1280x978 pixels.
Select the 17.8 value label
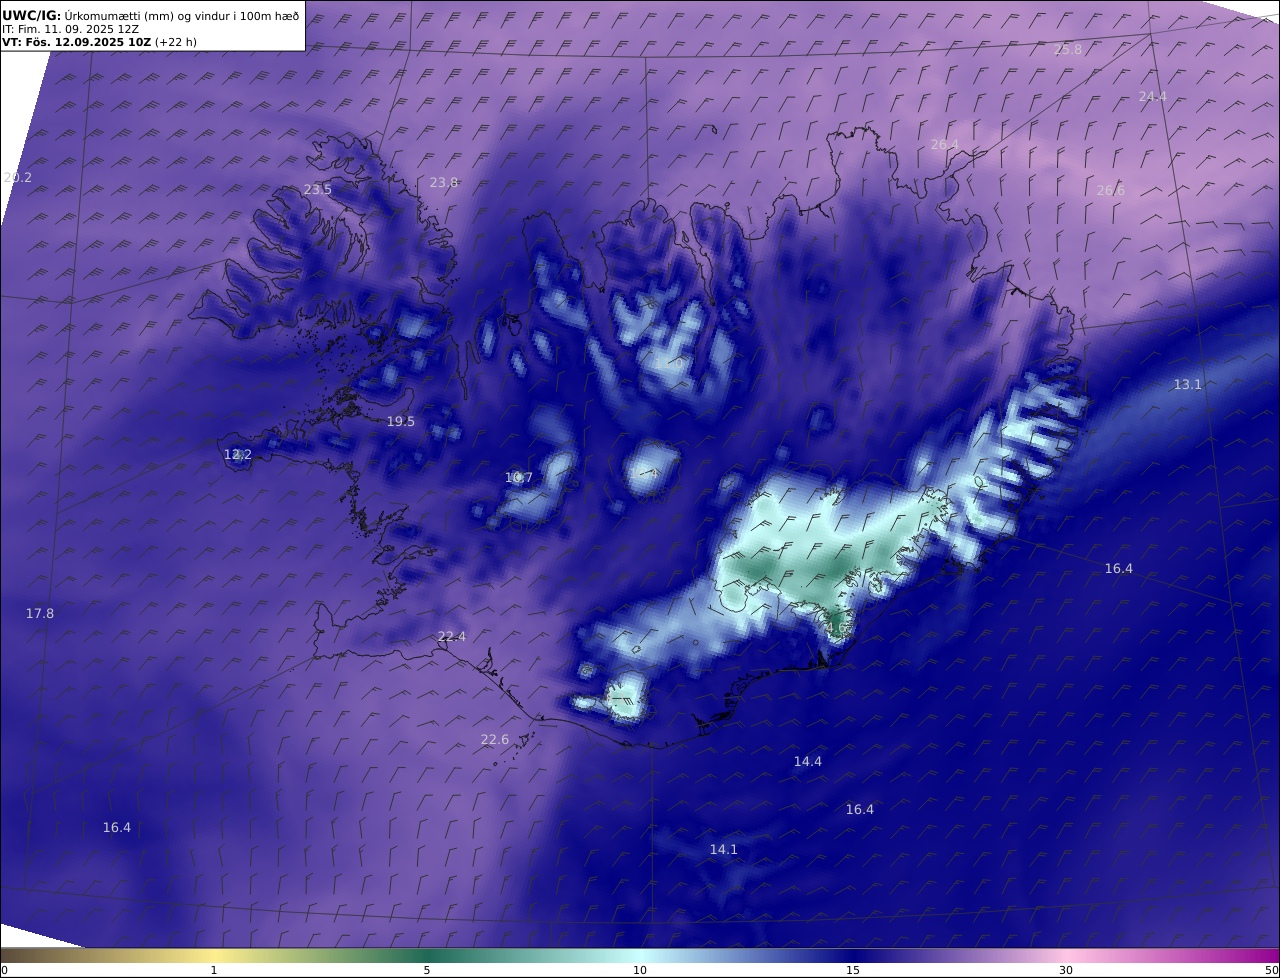[40, 613]
